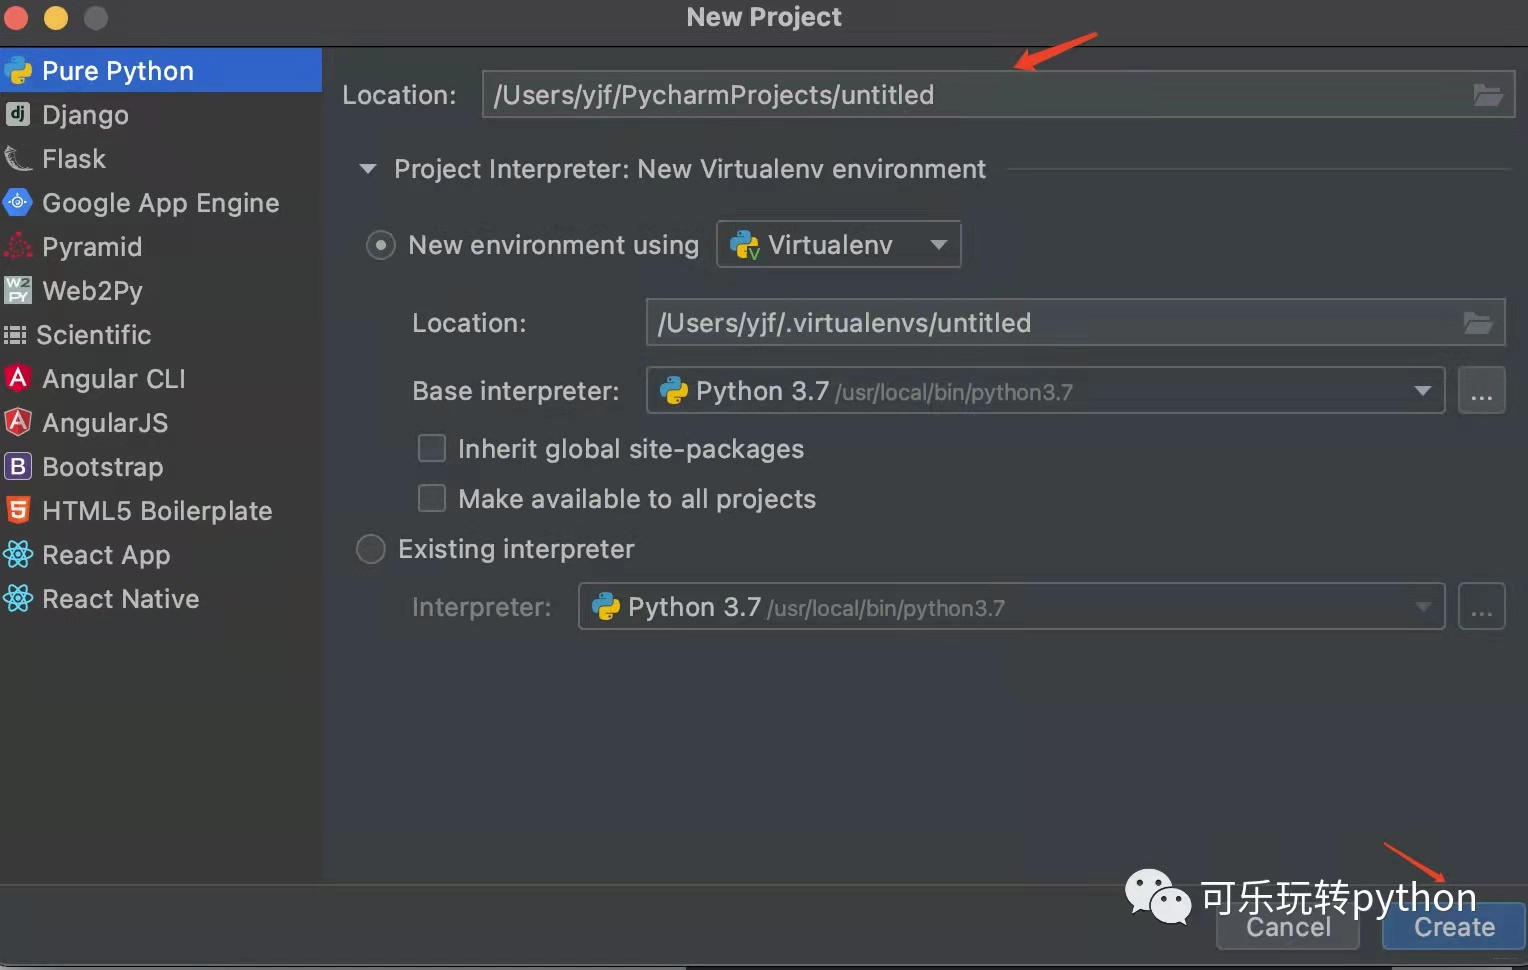Viewport: 1528px width, 970px height.
Task: Select Pure Python project type
Action: [160, 71]
